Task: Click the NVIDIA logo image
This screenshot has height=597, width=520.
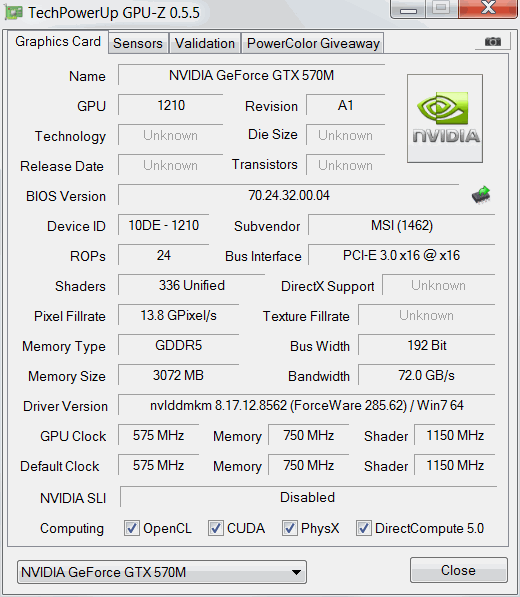Action: tap(445, 118)
